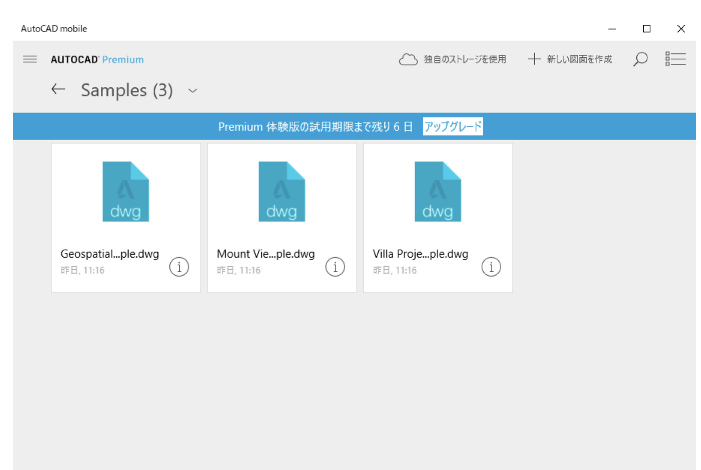The width and height of the screenshot is (701, 470).
Task: Open search with magnifier icon
Action: tap(640, 59)
